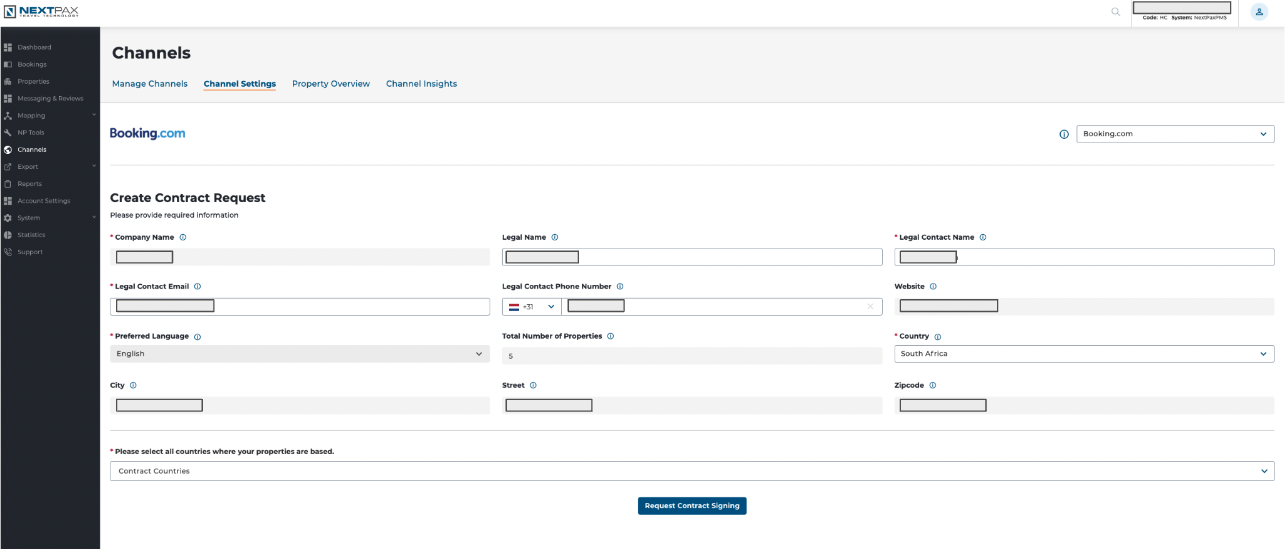The height and width of the screenshot is (549, 1288).
Task: Open the Country dropdown showing South Africa
Action: 1084,354
